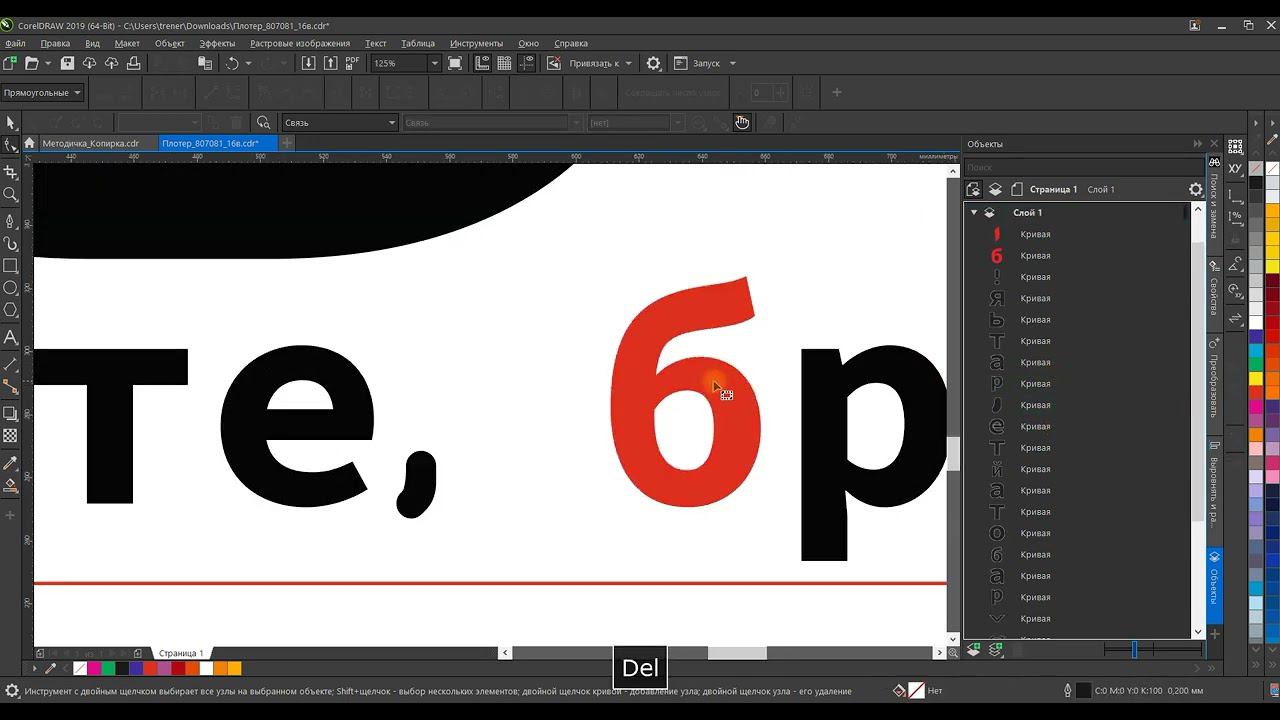Click the Save icon in the toolbar
The height and width of the screenshot is (720, 1280).
click(x=67, y=63)
